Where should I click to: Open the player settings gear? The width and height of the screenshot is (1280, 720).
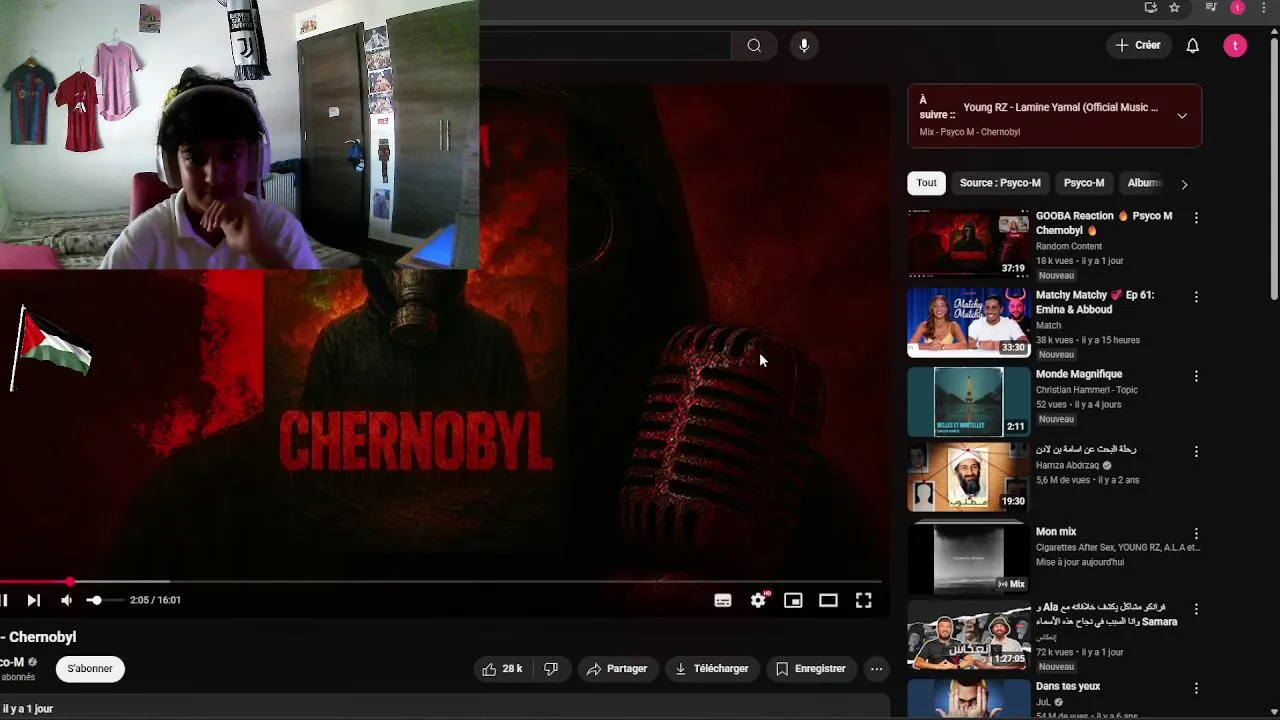[x=758, y=600]
